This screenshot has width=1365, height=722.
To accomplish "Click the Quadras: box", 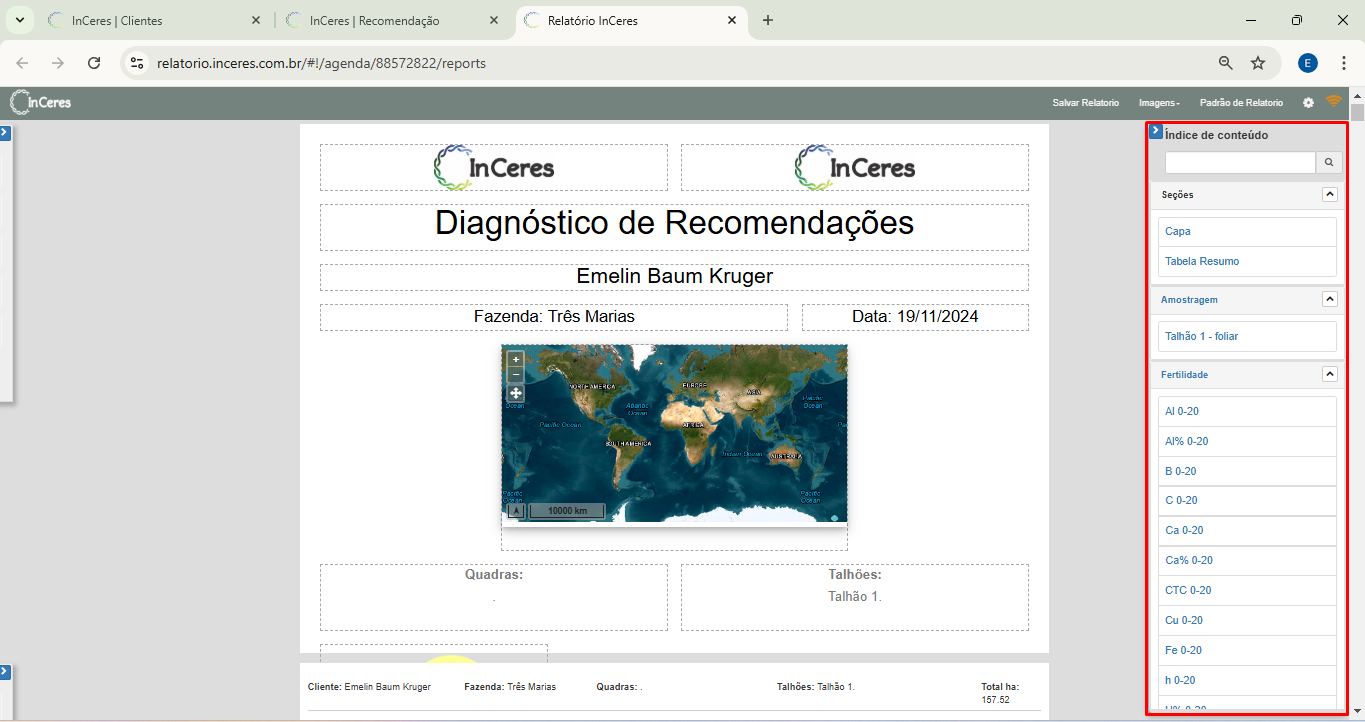I will pos(494,597).
